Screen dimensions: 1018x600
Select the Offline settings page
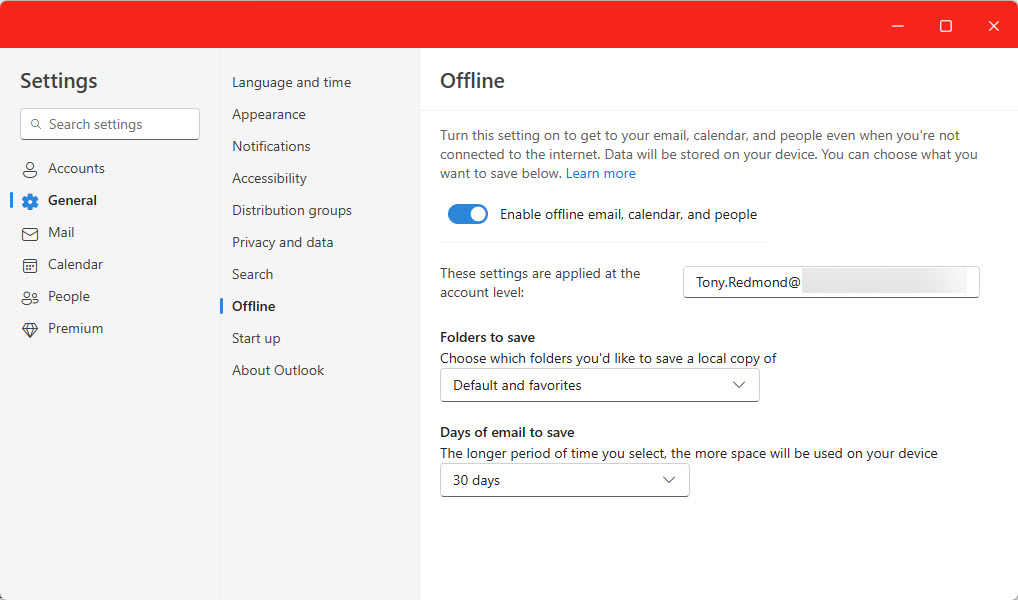[254, 306]
